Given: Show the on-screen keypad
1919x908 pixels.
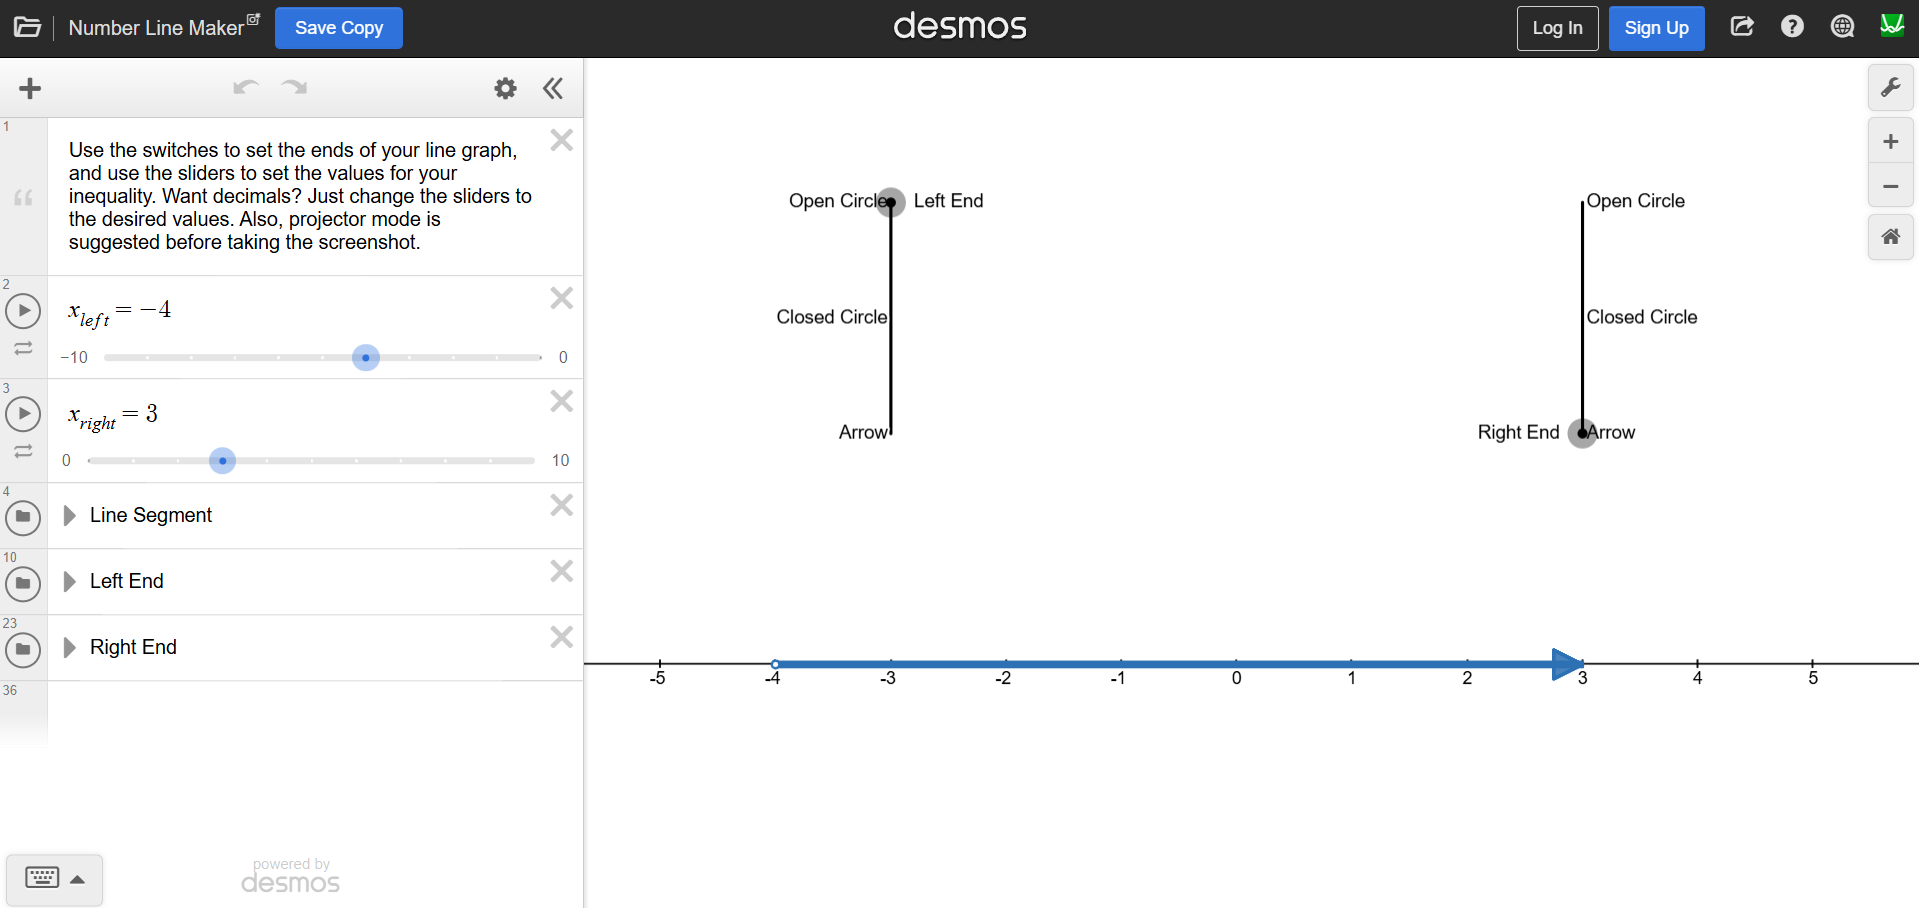Looking at the screenshot, I should coord(54,879).
